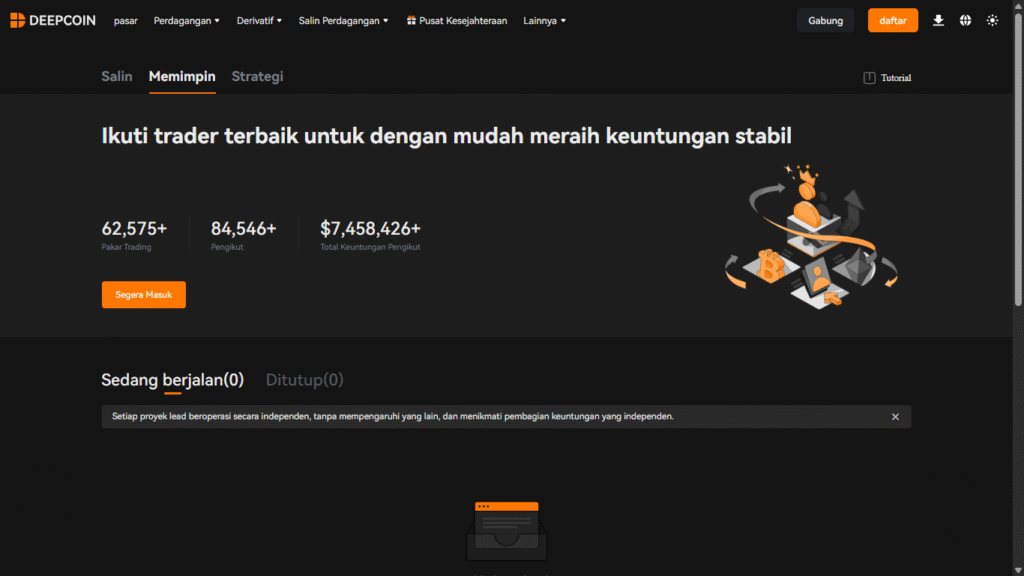Dismiss the independent project notice banner
The image size is (1024, 576).
[x=895, y=416]
